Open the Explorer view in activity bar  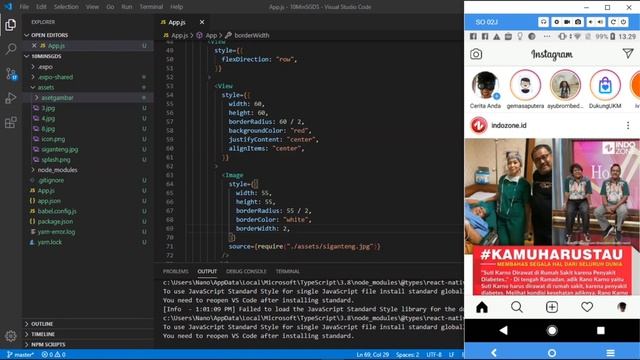point(11,25)
